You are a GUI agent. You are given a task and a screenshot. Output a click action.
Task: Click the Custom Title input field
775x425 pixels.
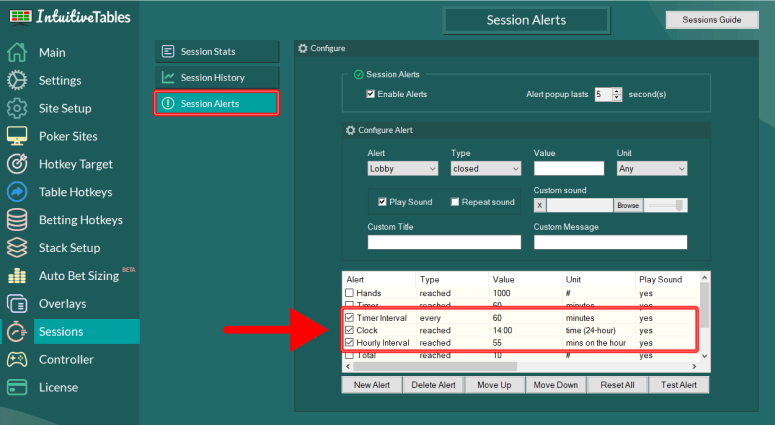(444, 242)
